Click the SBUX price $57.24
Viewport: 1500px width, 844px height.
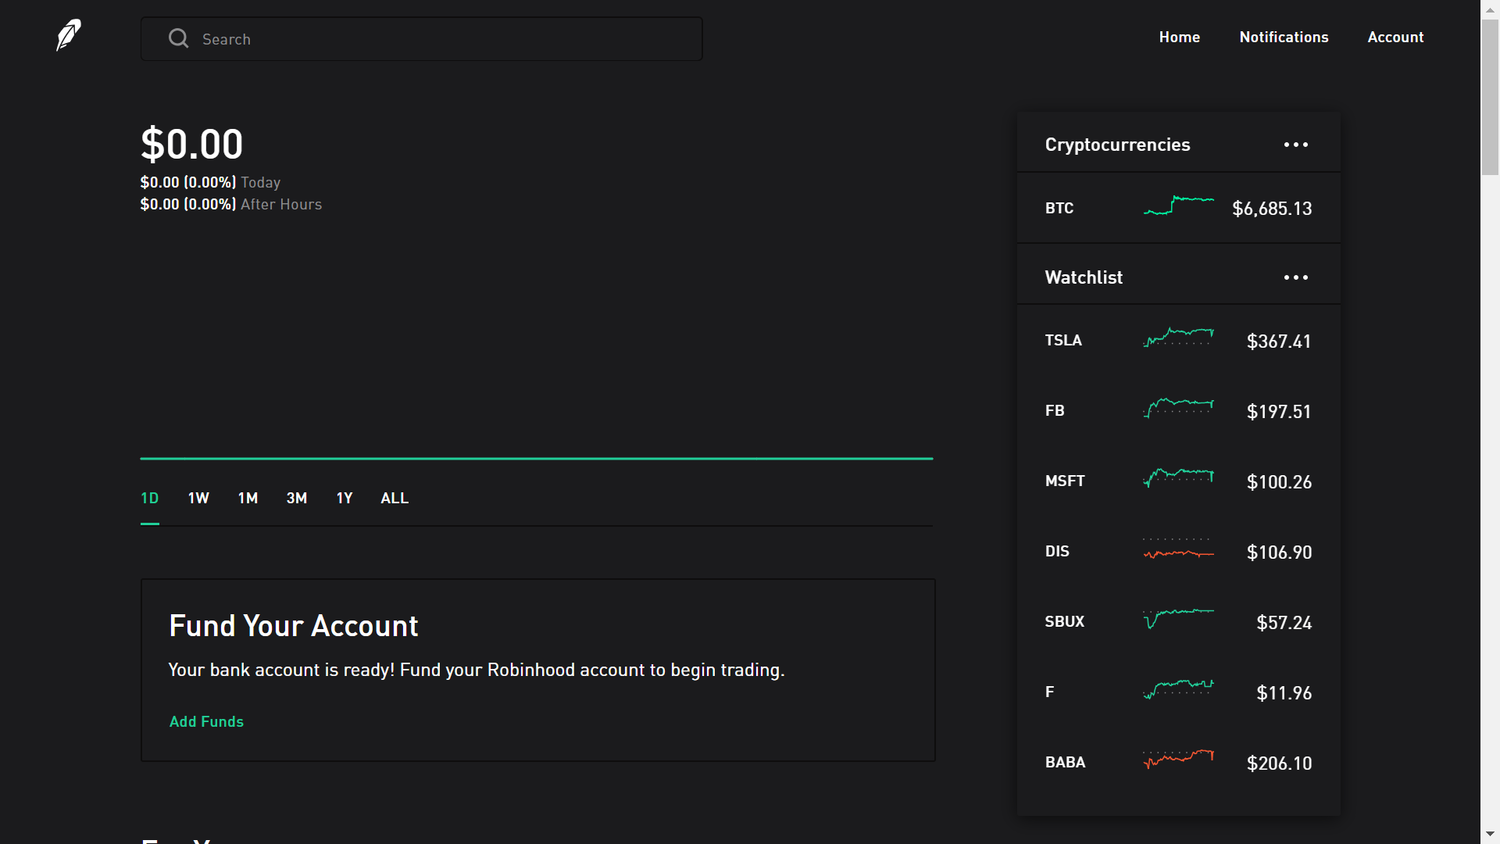coord(1284,623)
